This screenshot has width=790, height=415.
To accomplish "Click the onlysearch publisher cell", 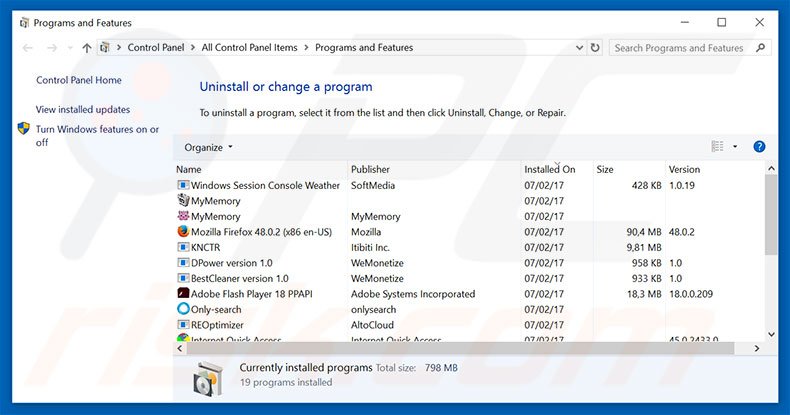I will coord(373,310).
